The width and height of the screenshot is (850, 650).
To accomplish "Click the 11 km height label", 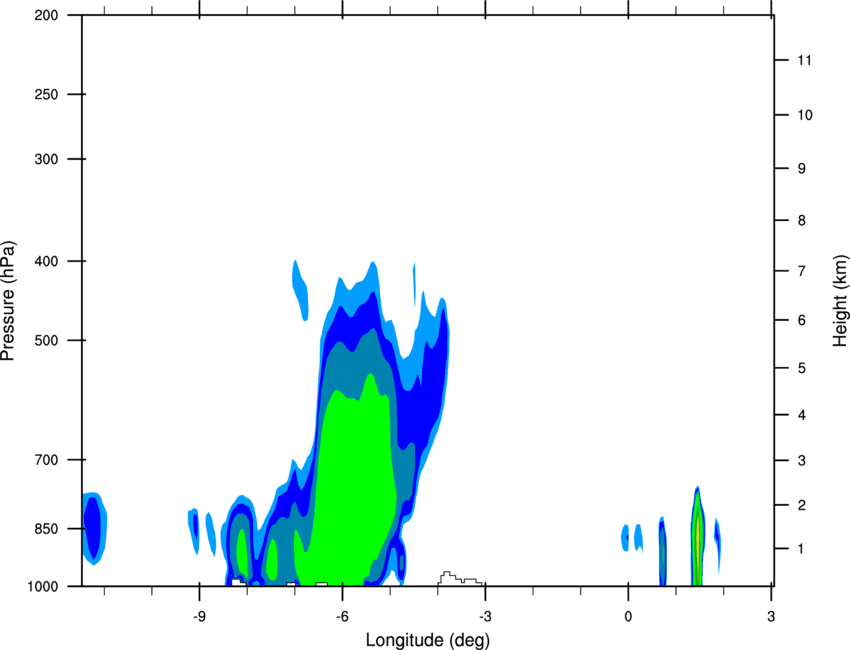I will click(x=805, y=60).
